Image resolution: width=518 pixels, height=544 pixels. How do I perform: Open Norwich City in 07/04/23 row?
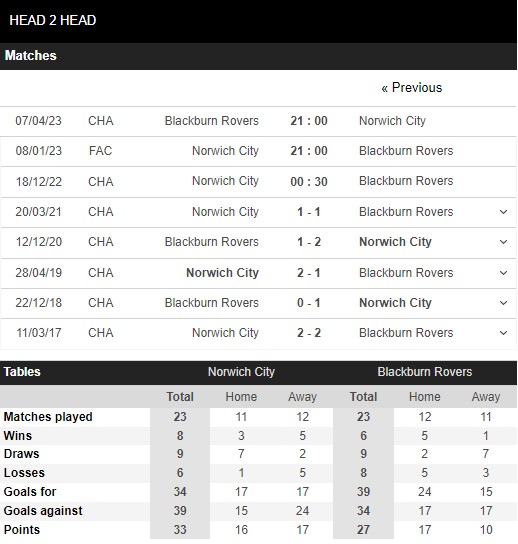(392, 121)
